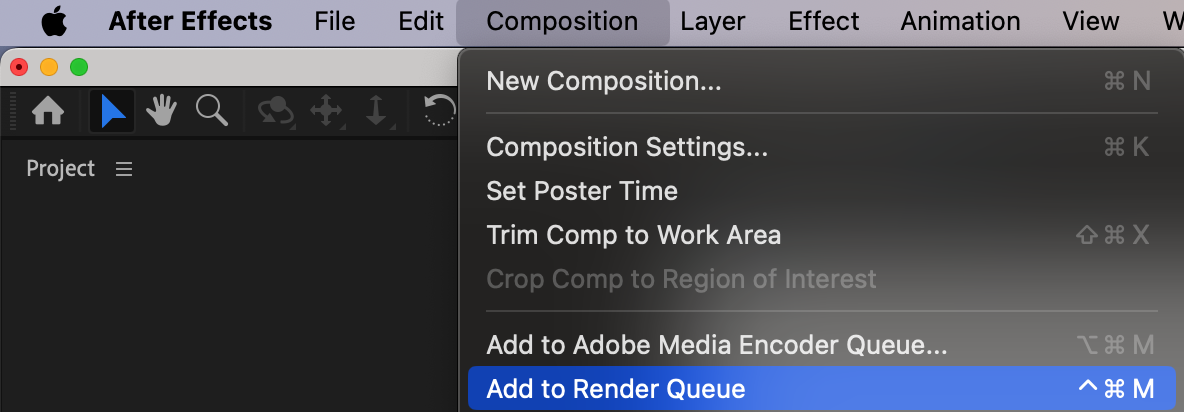Select the Pan camera tool
The height and width of the screenshot is (412, 1184).
pyautogui.click(x=327, y=111)
